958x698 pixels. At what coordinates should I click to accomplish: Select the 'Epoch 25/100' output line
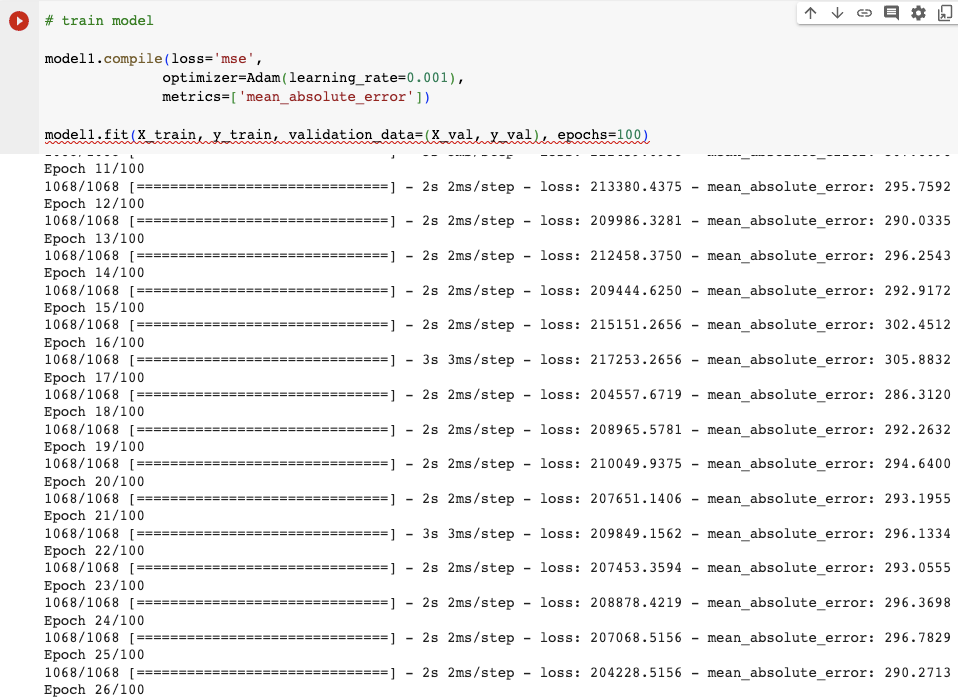(94, 655)
